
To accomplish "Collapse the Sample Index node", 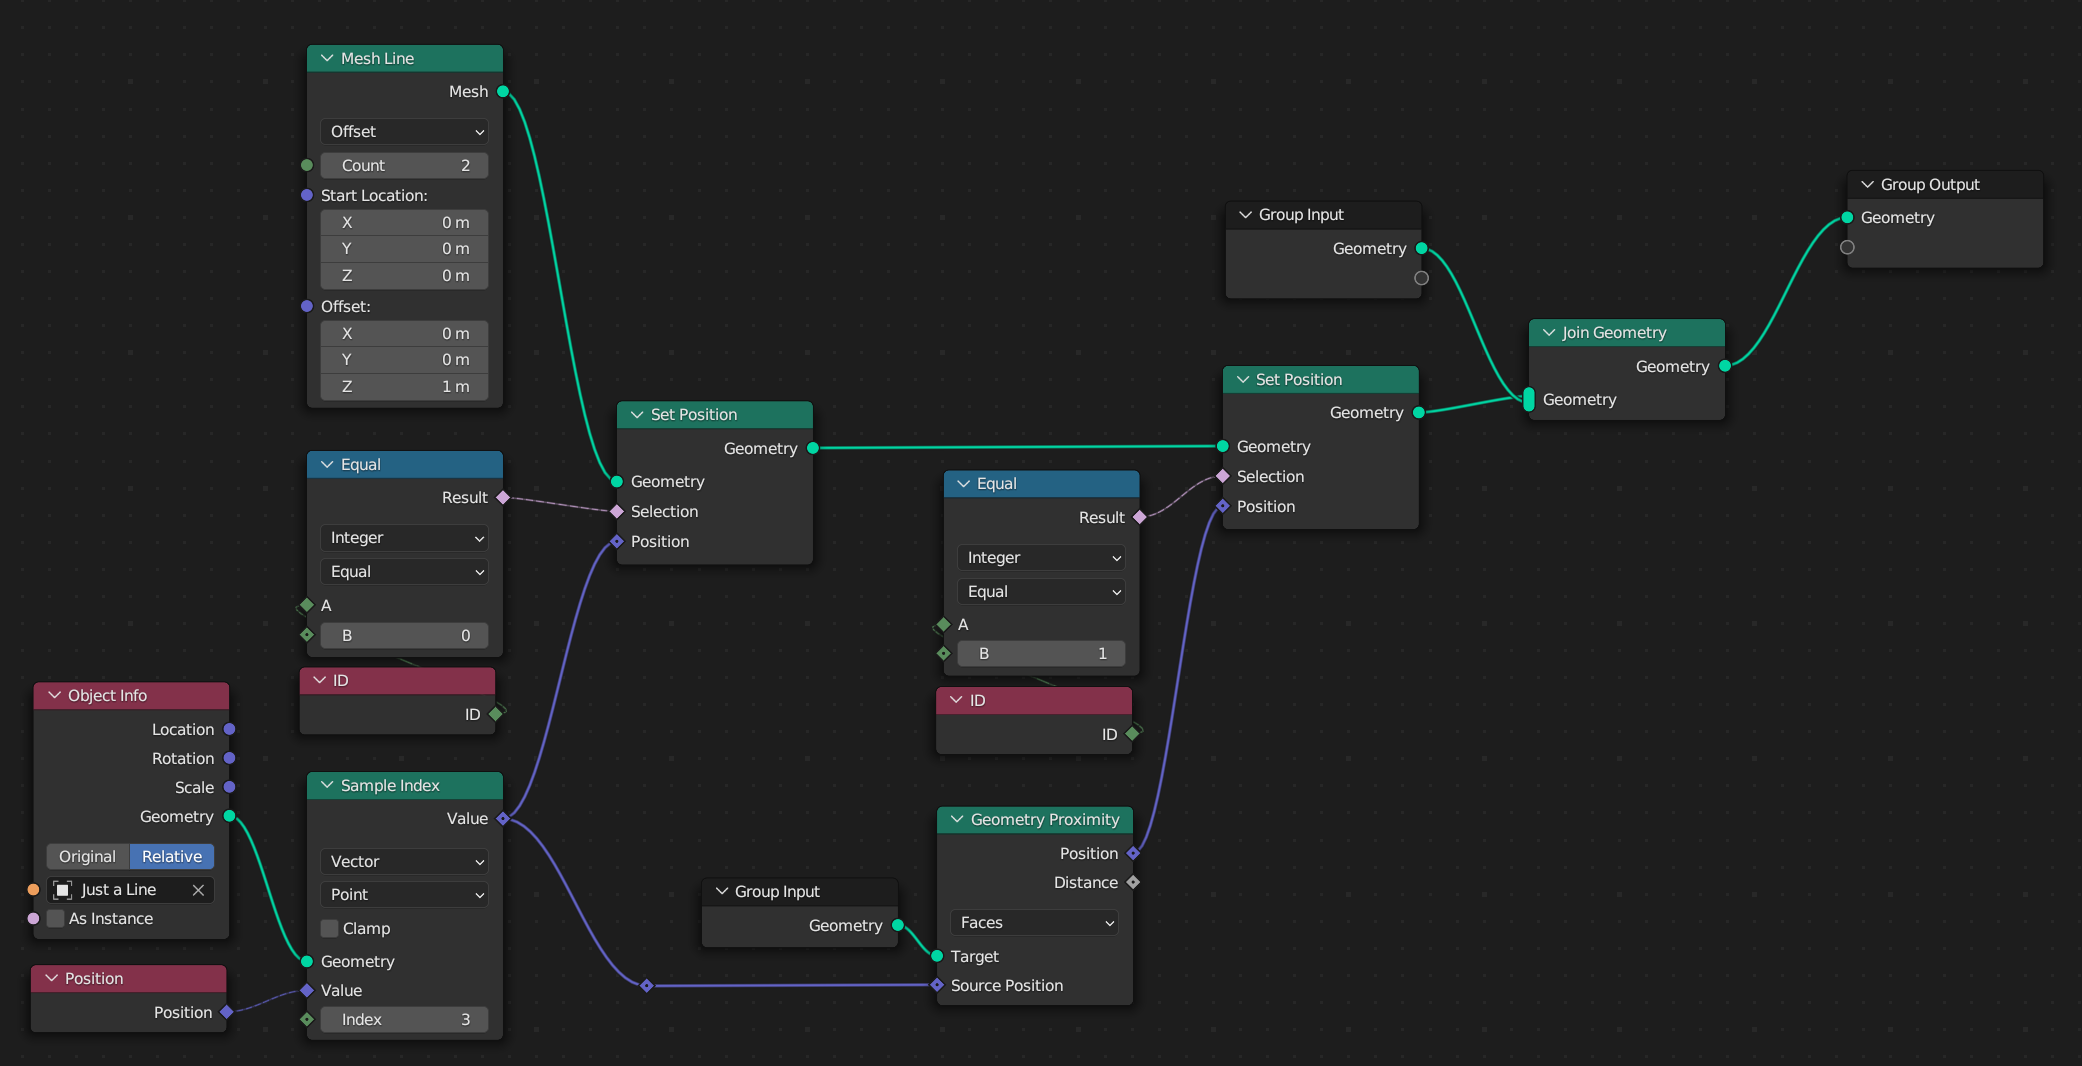I will tap(327, 785).
